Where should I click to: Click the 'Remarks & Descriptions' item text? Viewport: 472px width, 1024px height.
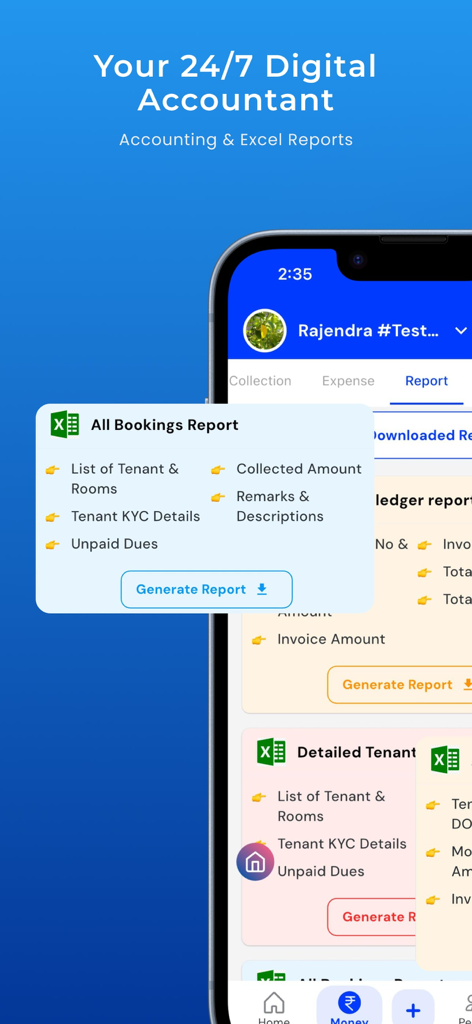click(280, 506)
